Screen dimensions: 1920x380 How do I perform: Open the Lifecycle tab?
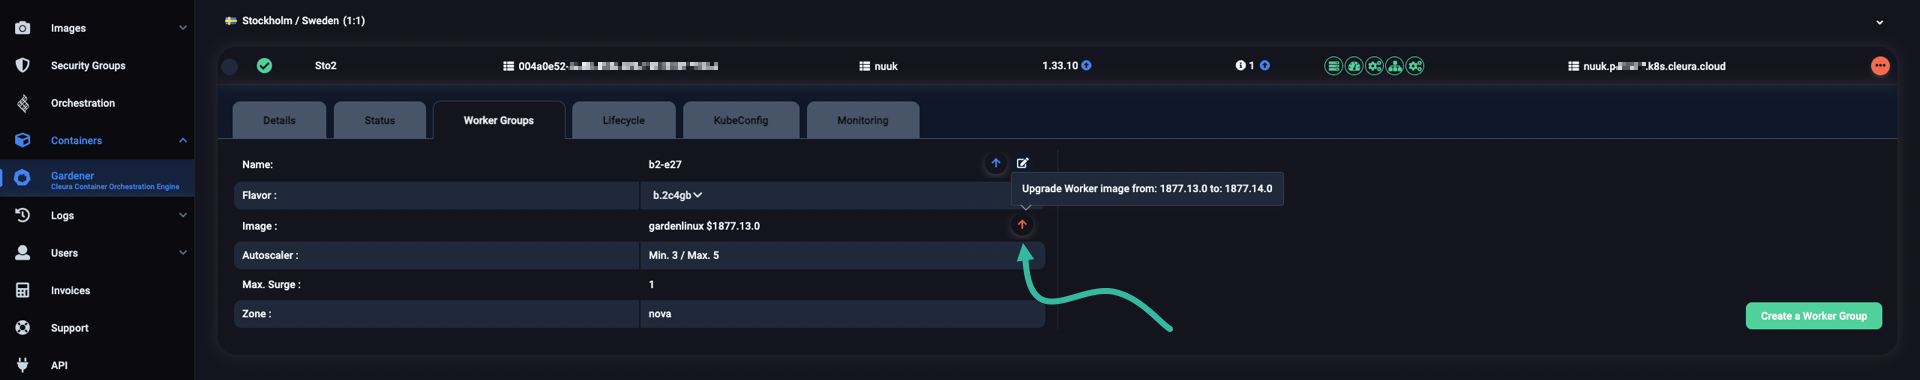[x=623, y=120]
